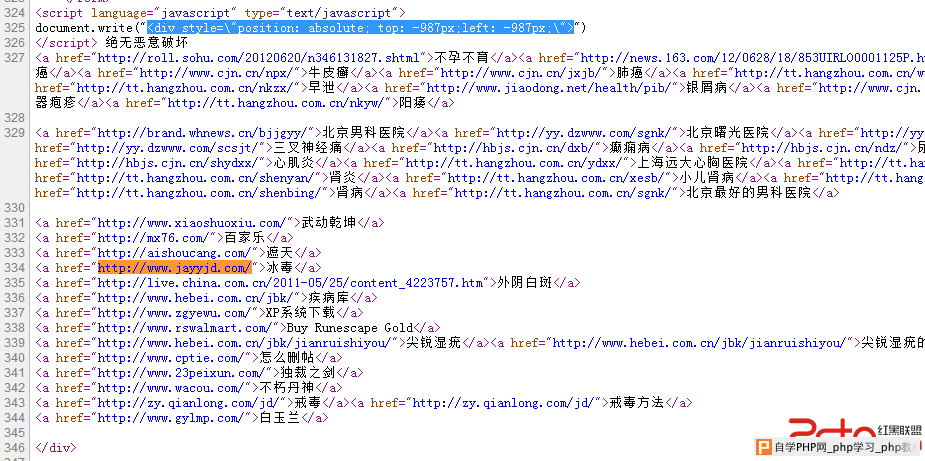Click line number 334 in the gutter
Screen dimensions: 925x461
(x=13, y=268)
